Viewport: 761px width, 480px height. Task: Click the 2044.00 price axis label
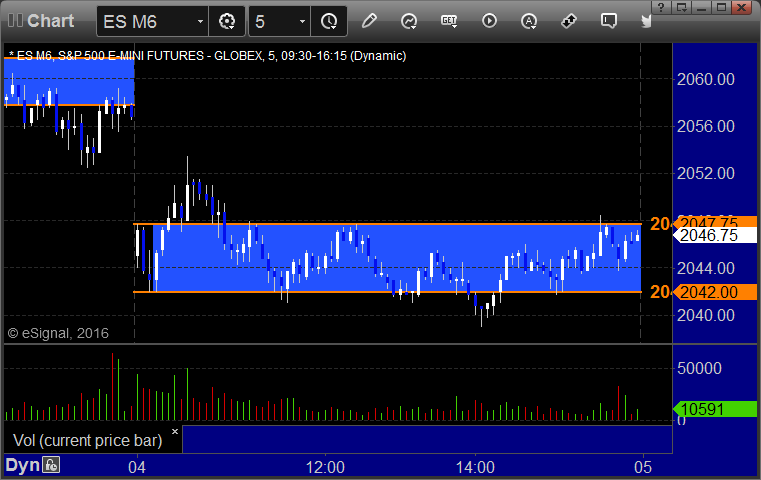point(706,268)
